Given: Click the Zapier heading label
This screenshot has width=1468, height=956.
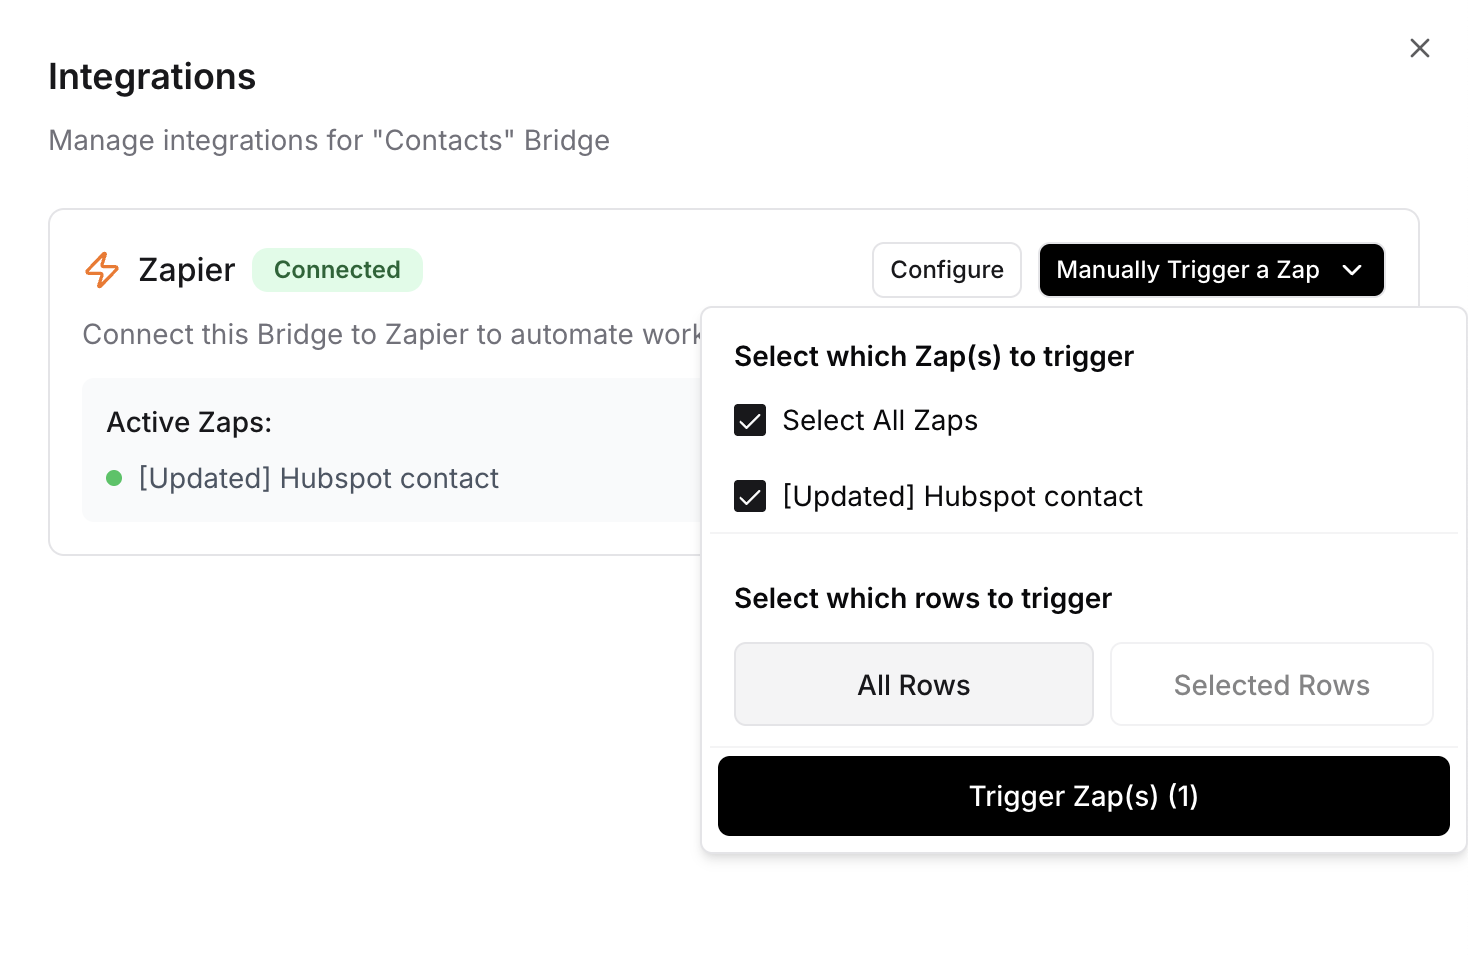Looking at the screenshot, I should click(186, 270).
